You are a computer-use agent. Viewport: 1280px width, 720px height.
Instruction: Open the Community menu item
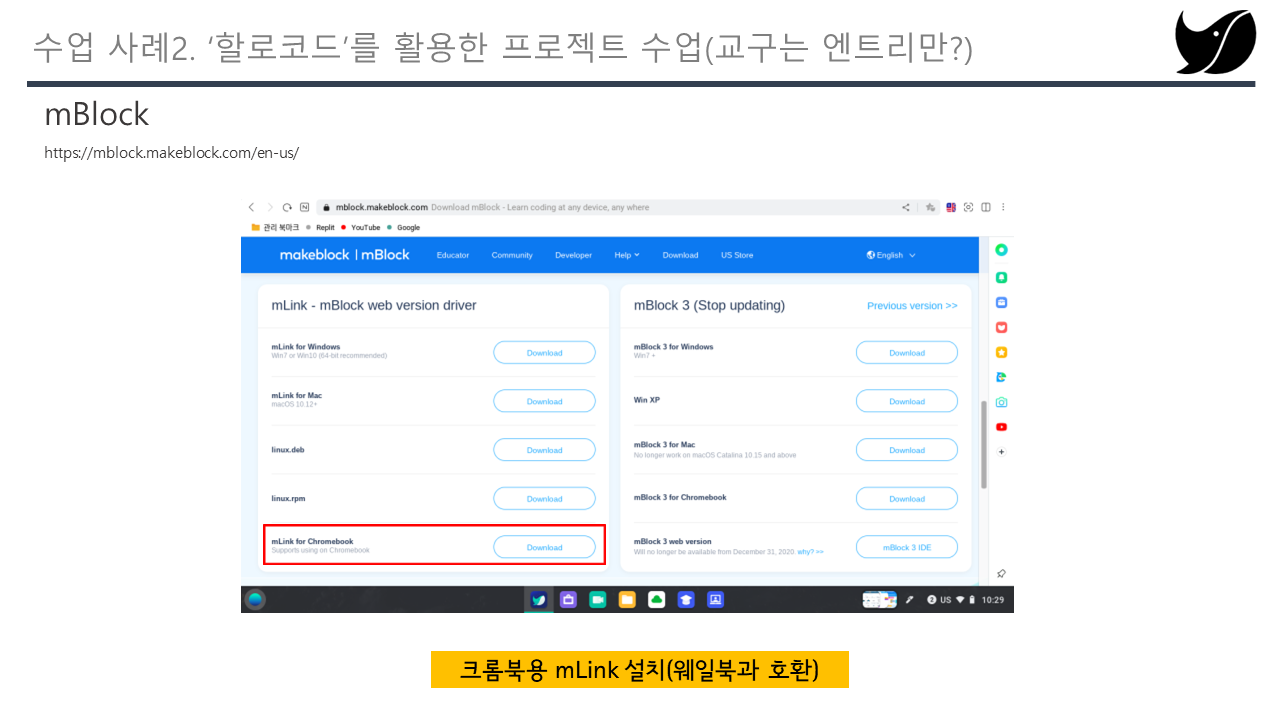pos(512,255)
